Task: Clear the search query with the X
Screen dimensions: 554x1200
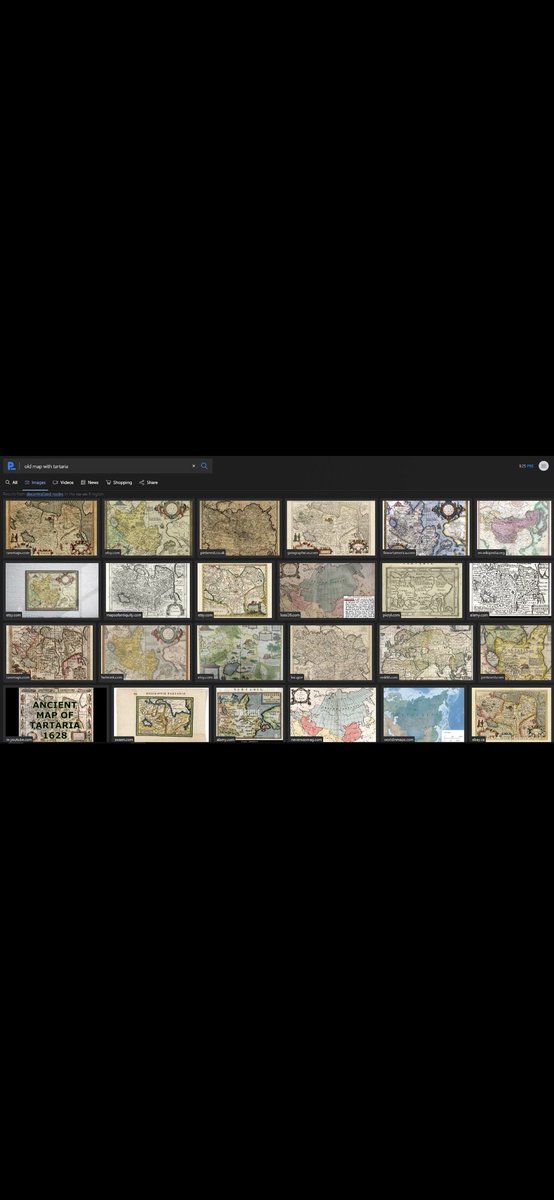Action: 194,466
